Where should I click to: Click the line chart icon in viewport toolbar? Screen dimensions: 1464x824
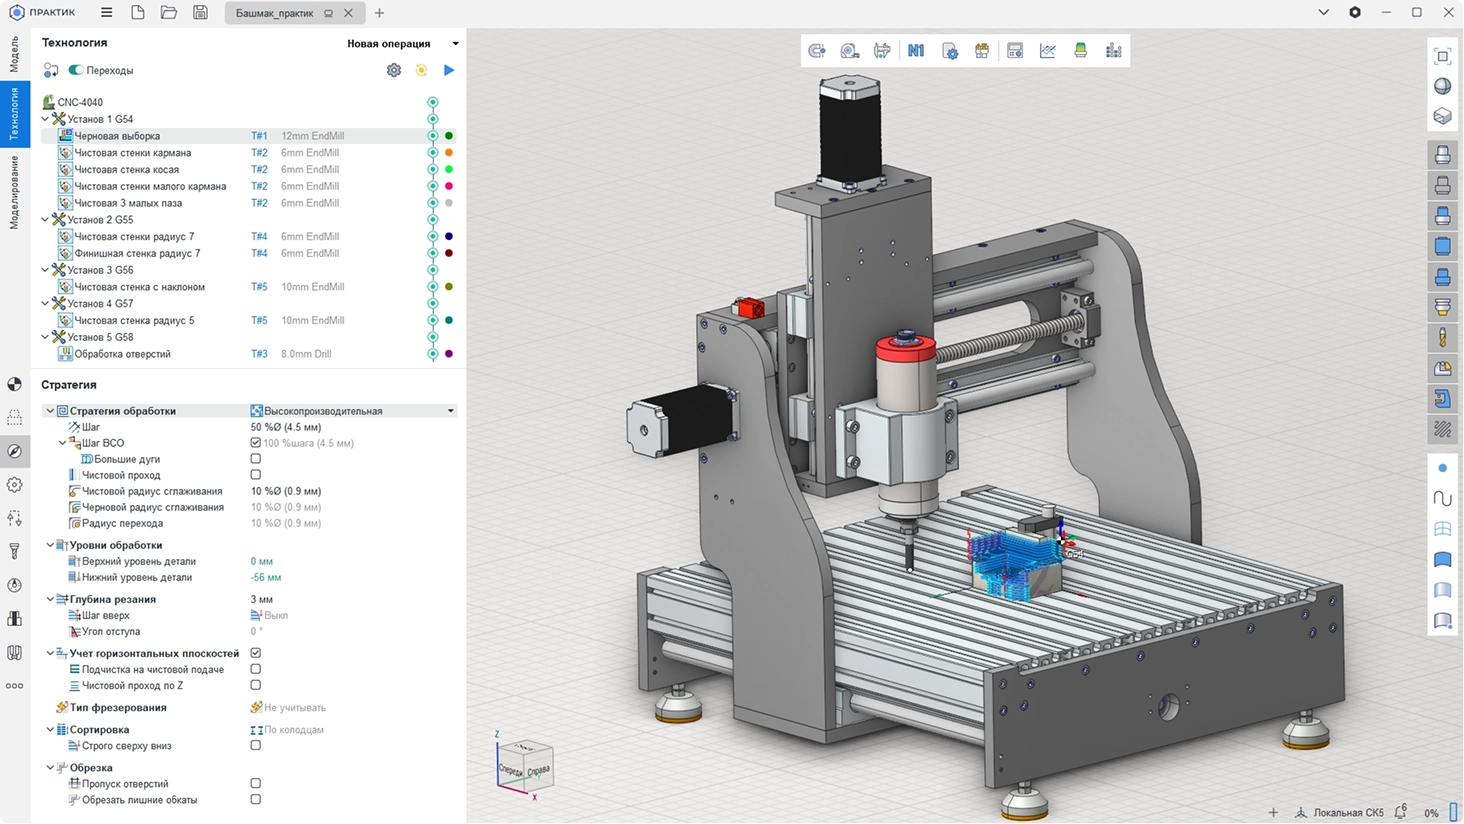pyautogui.click(x=1048, y=51)
